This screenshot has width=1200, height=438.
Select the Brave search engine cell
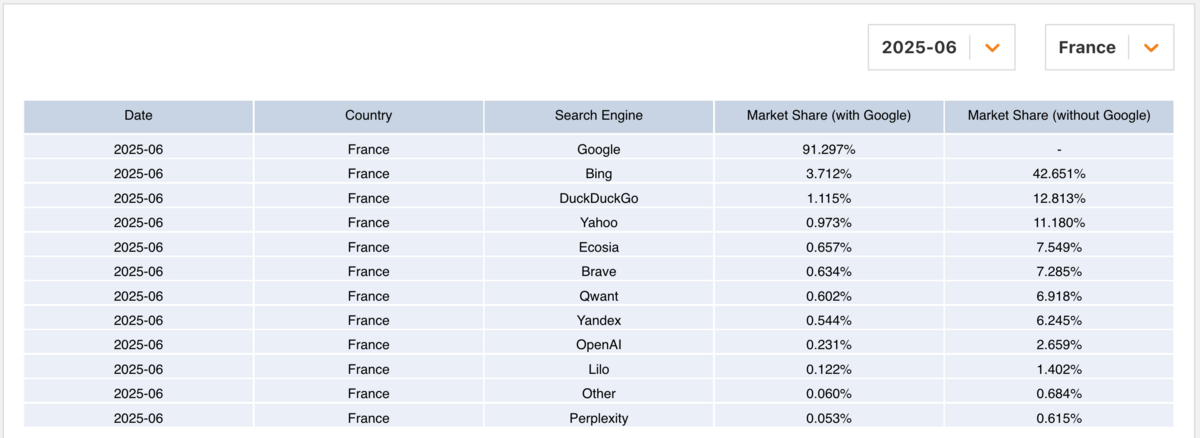tap(599, 272)
